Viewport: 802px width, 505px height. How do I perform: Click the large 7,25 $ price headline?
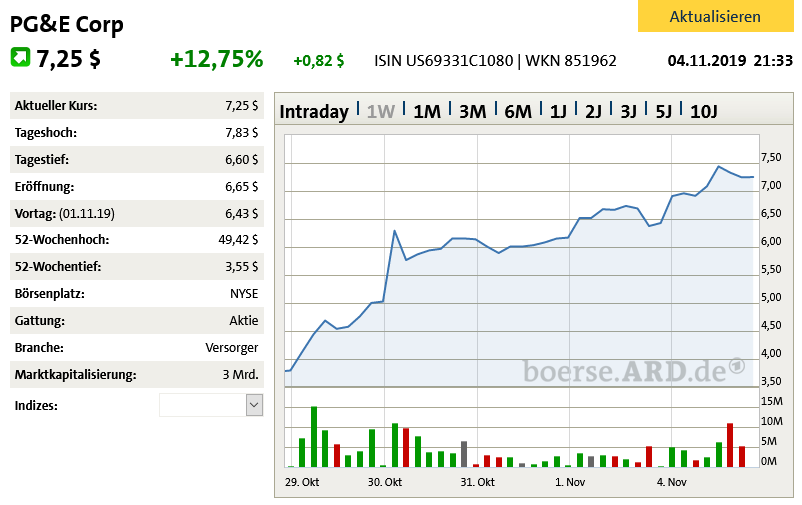68,59
